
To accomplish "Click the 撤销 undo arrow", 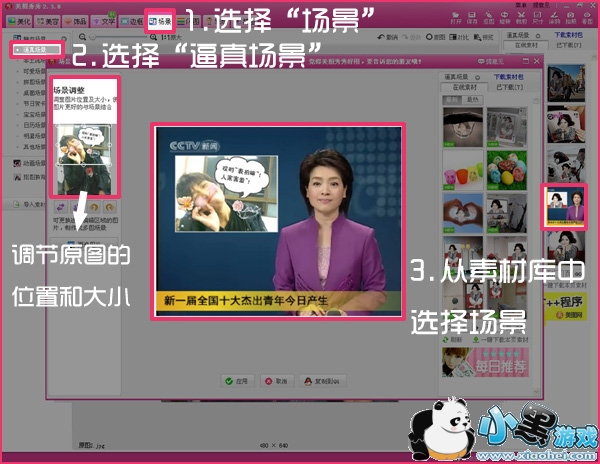I will (x=387, y=37).
